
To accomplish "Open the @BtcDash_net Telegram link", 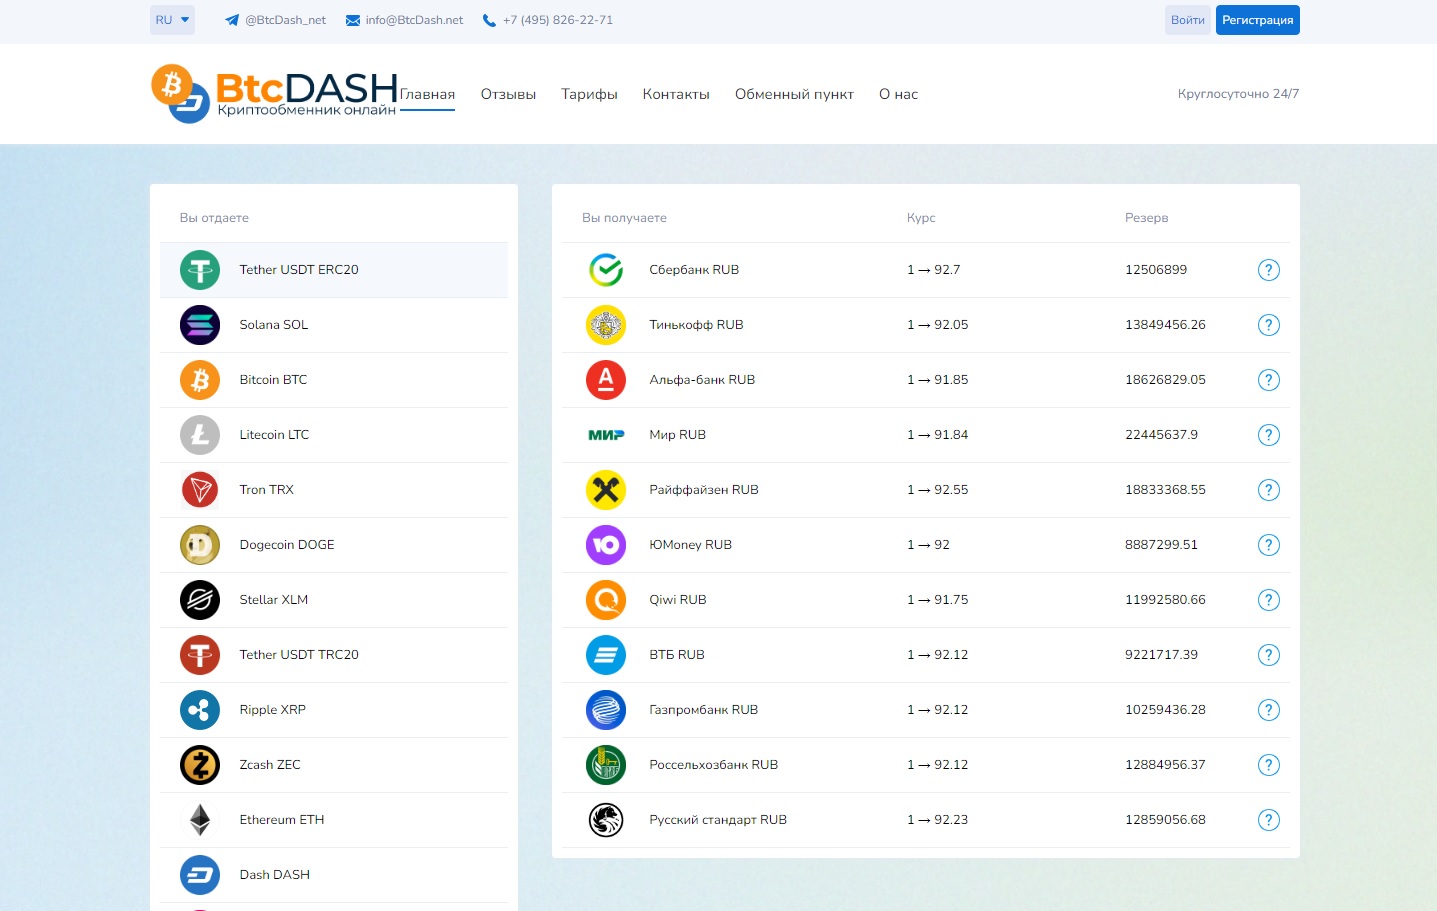I will 276,20.
